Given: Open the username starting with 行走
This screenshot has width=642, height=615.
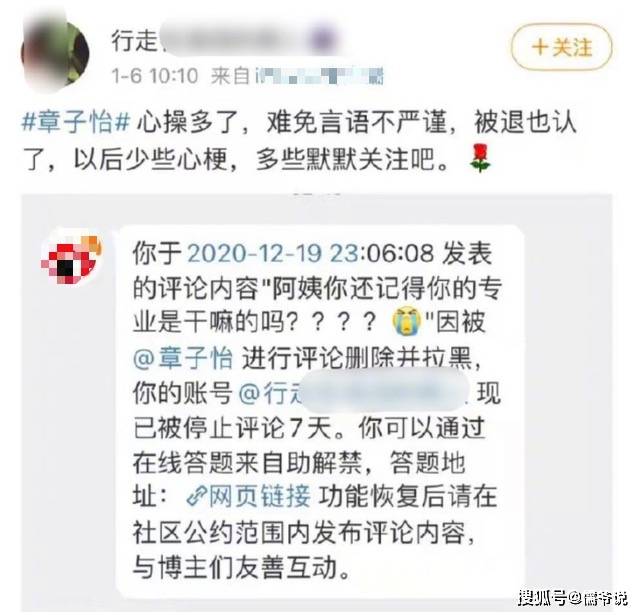Looking at the screenshot, I should tap(223, 40).
